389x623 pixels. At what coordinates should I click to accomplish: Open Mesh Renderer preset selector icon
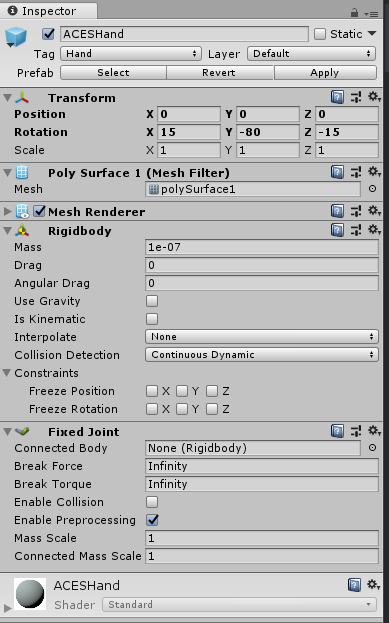click(356, 211)
